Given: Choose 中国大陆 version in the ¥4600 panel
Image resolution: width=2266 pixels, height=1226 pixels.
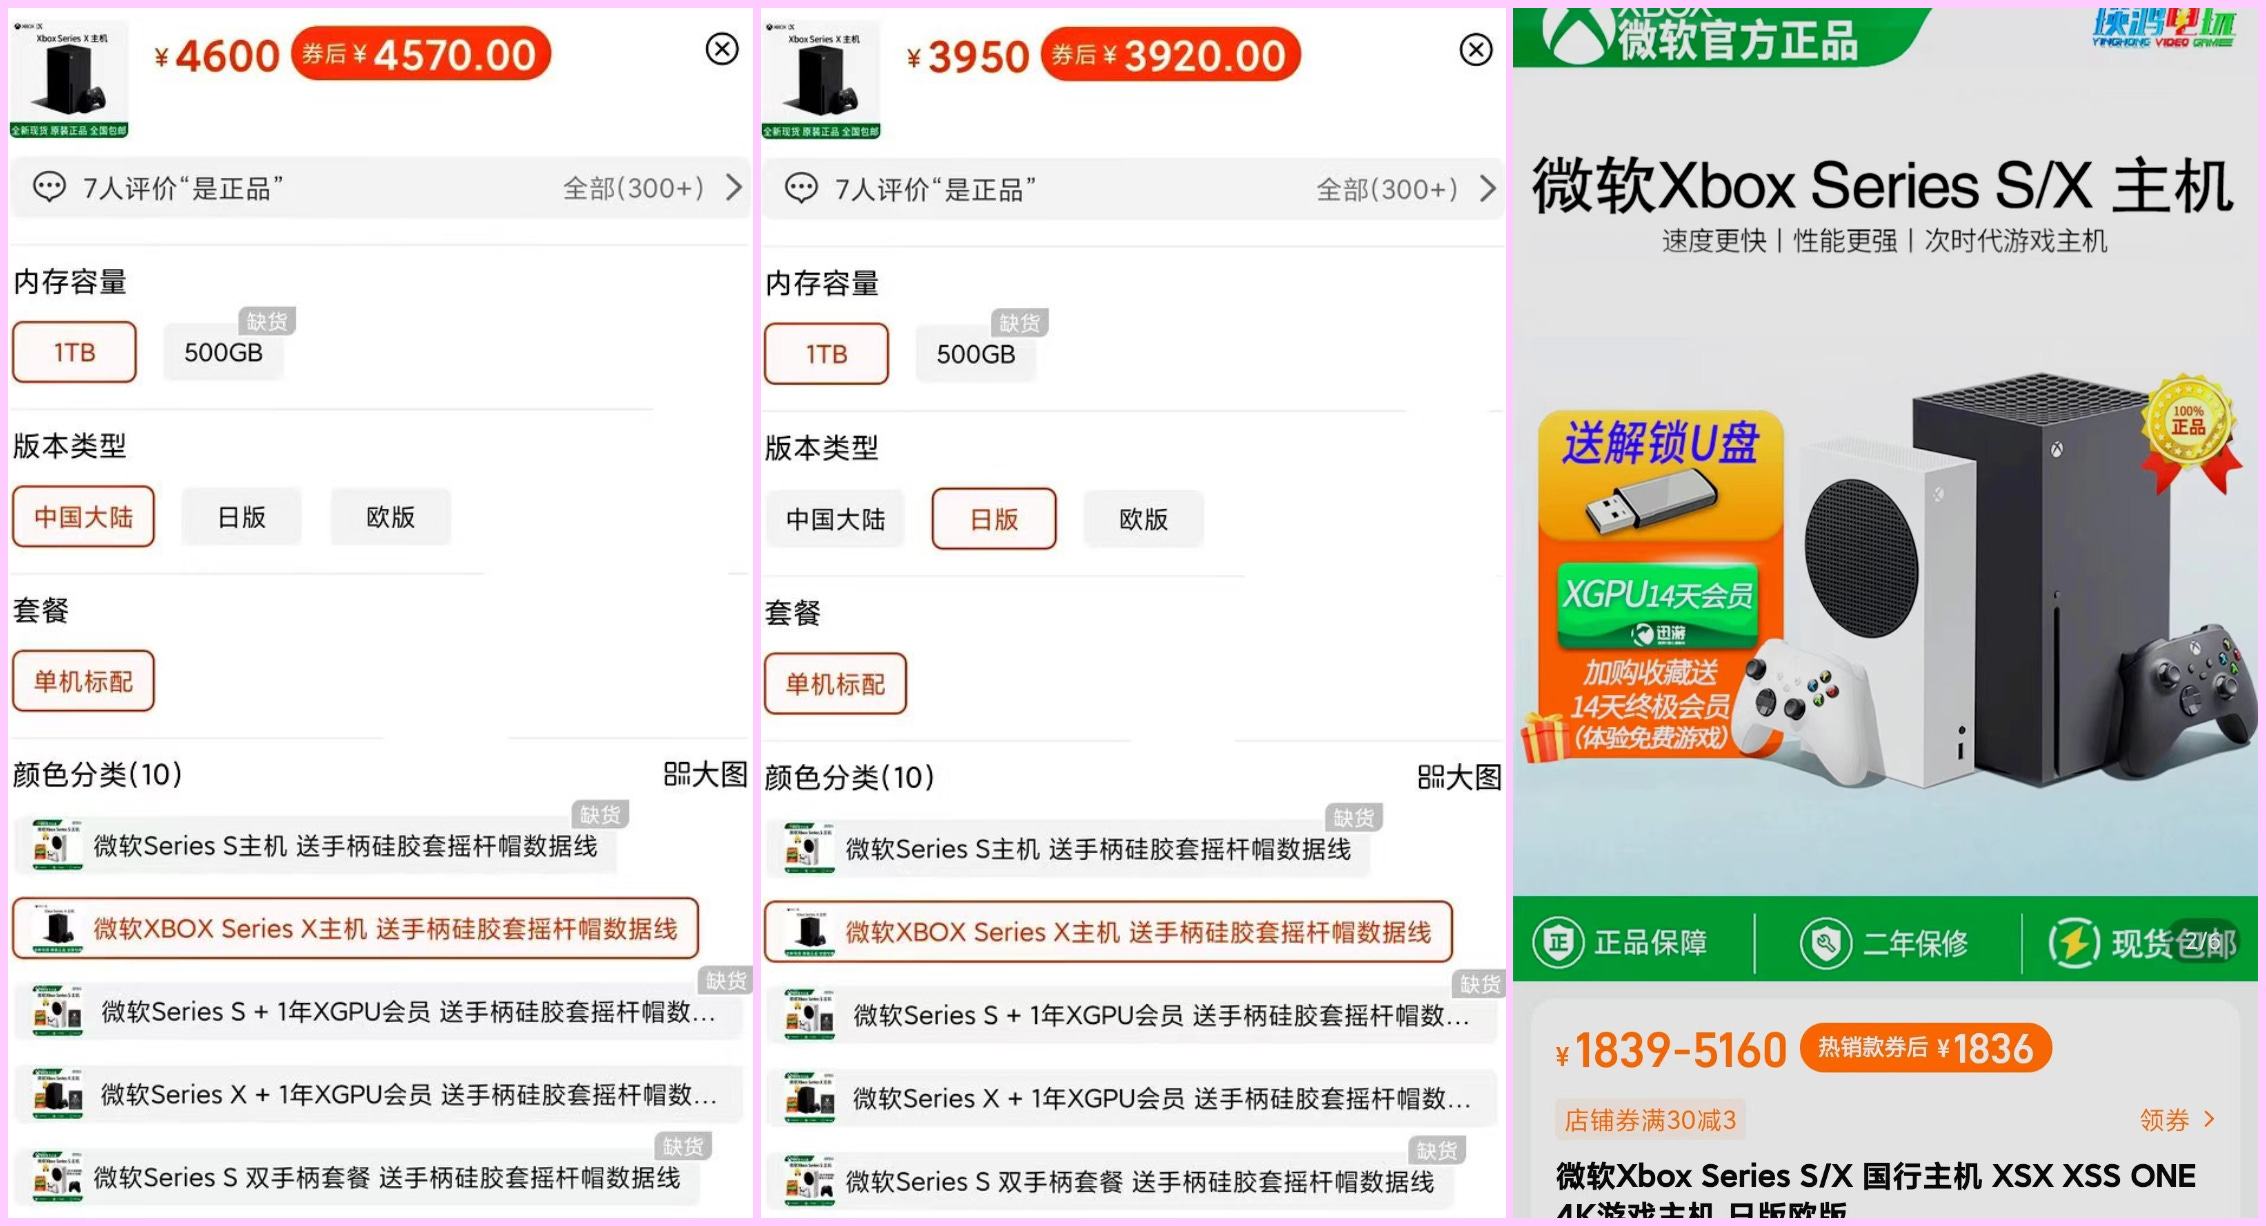Looking at the screenshot, I should point(83,517).
